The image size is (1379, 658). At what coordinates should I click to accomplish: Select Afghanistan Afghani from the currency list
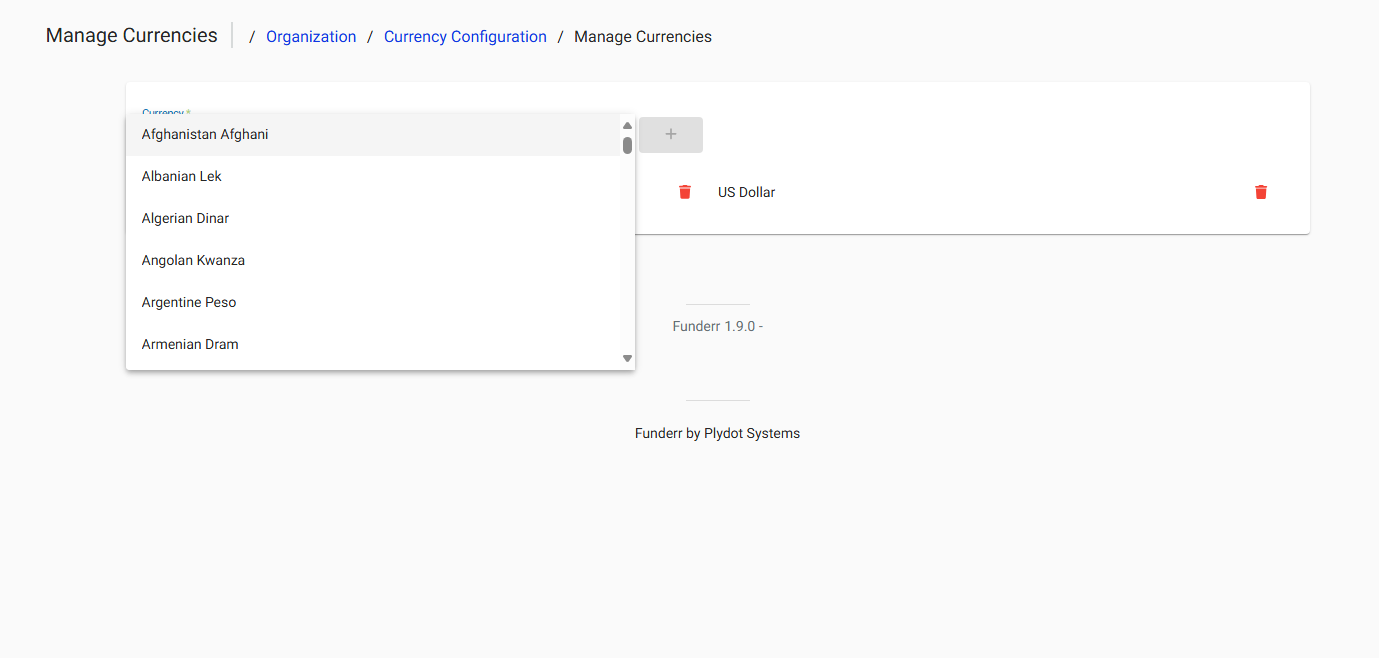[204, 134]
